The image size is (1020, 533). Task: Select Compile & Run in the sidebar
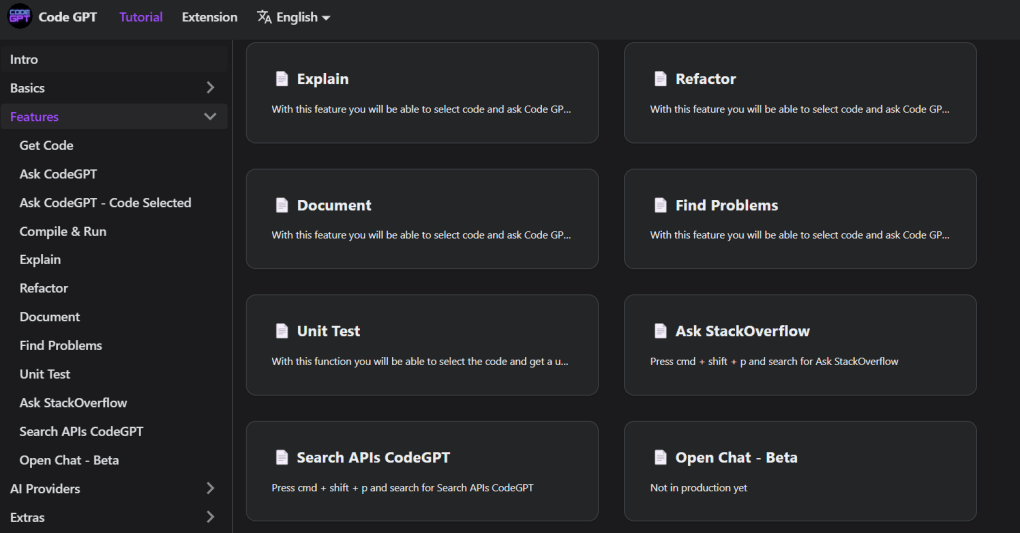tap(63, 231)
